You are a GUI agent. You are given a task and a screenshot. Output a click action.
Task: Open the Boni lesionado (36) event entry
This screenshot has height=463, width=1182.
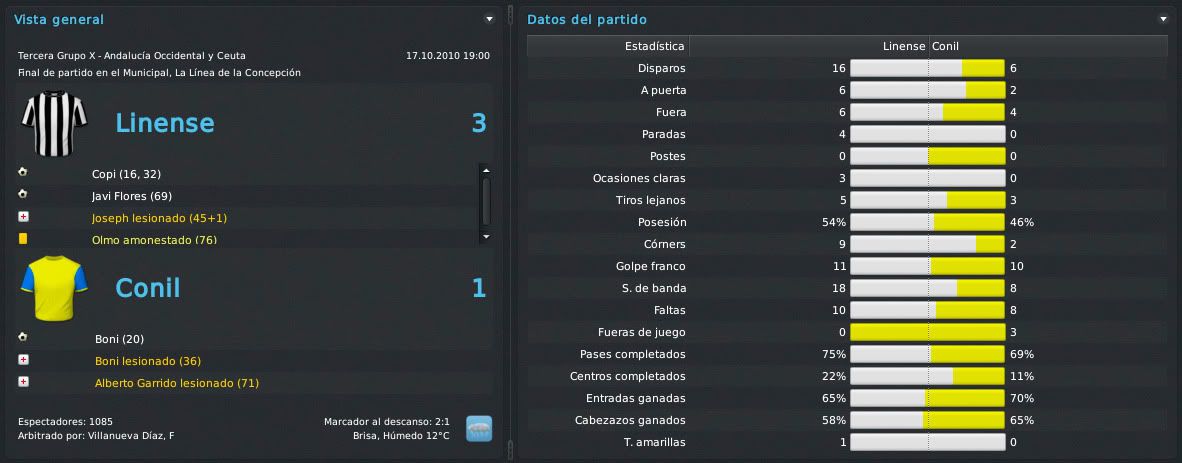click(x=148, y=361)
